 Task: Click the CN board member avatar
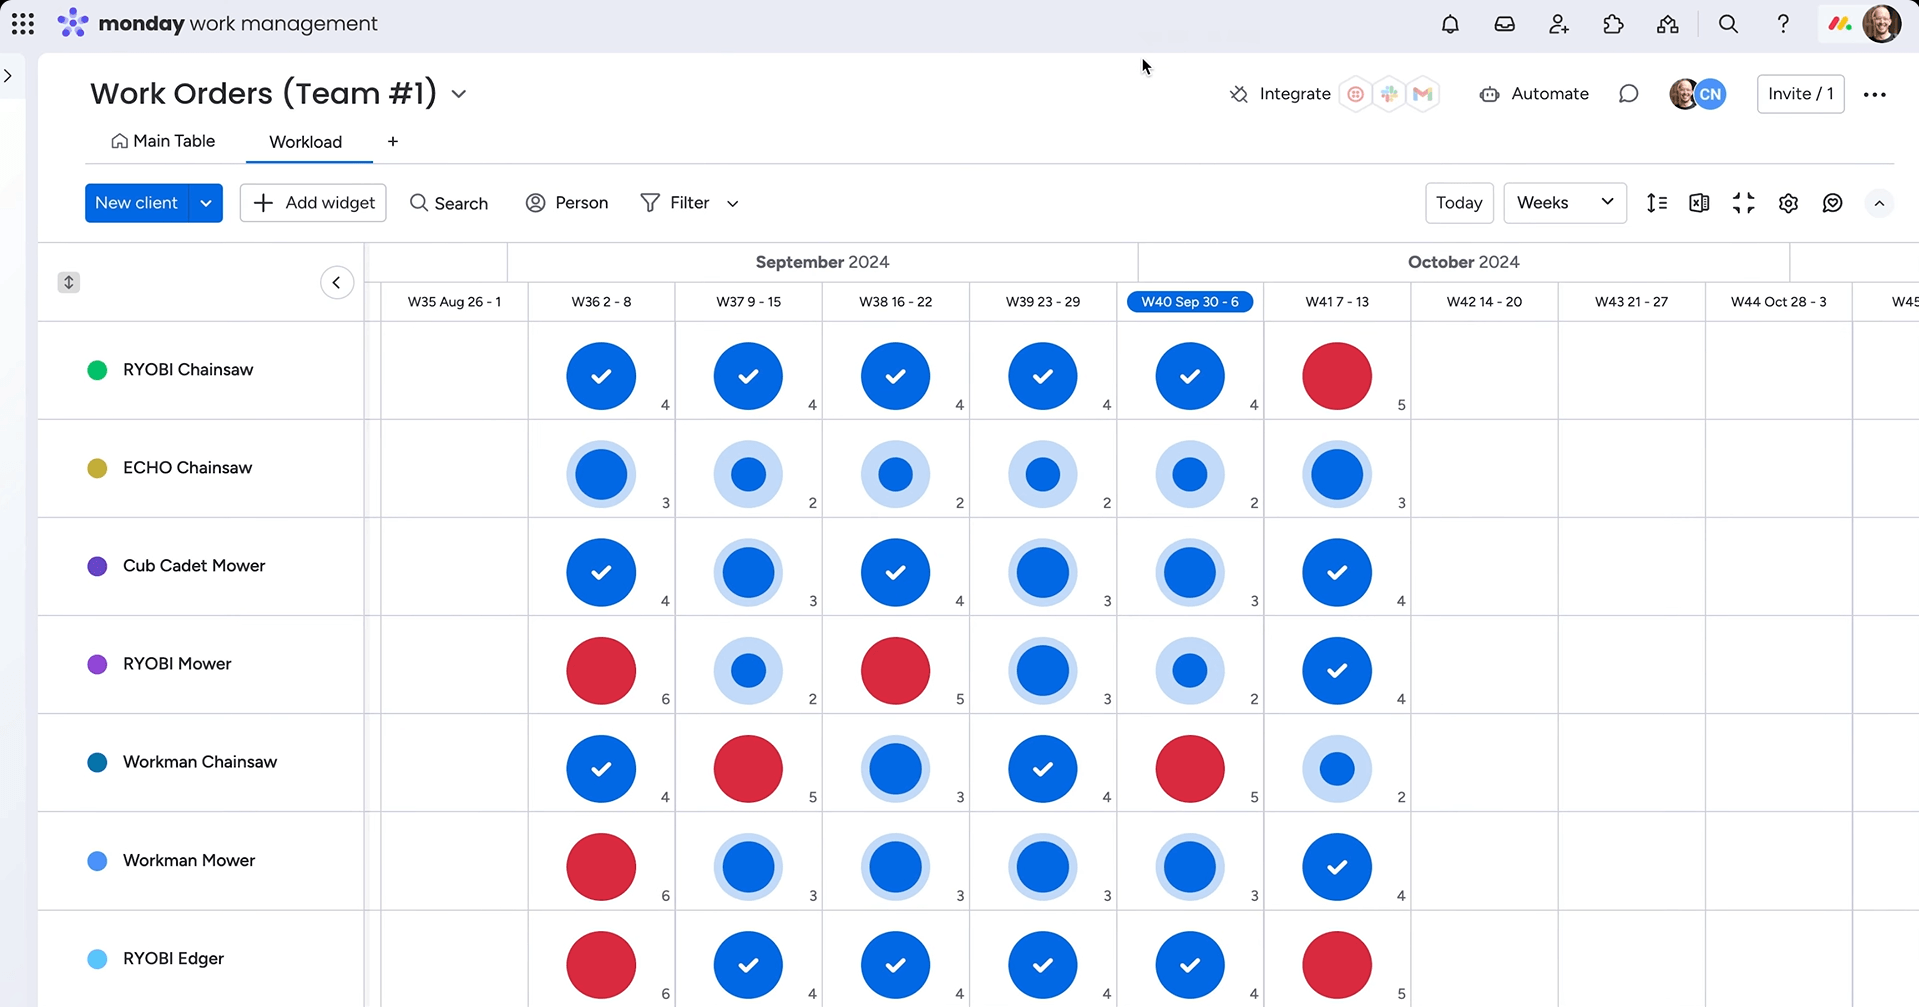click(x=1711, y=94)
